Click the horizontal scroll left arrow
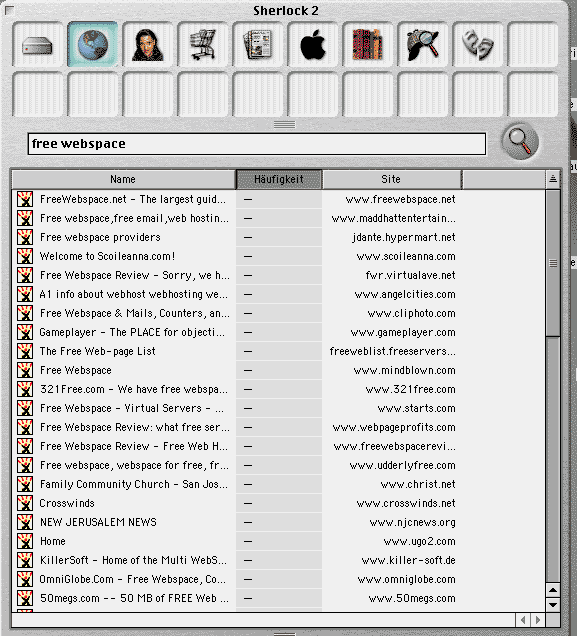This screenshot has width=577, height=636. pyautogui.click(x=523, y=620)
